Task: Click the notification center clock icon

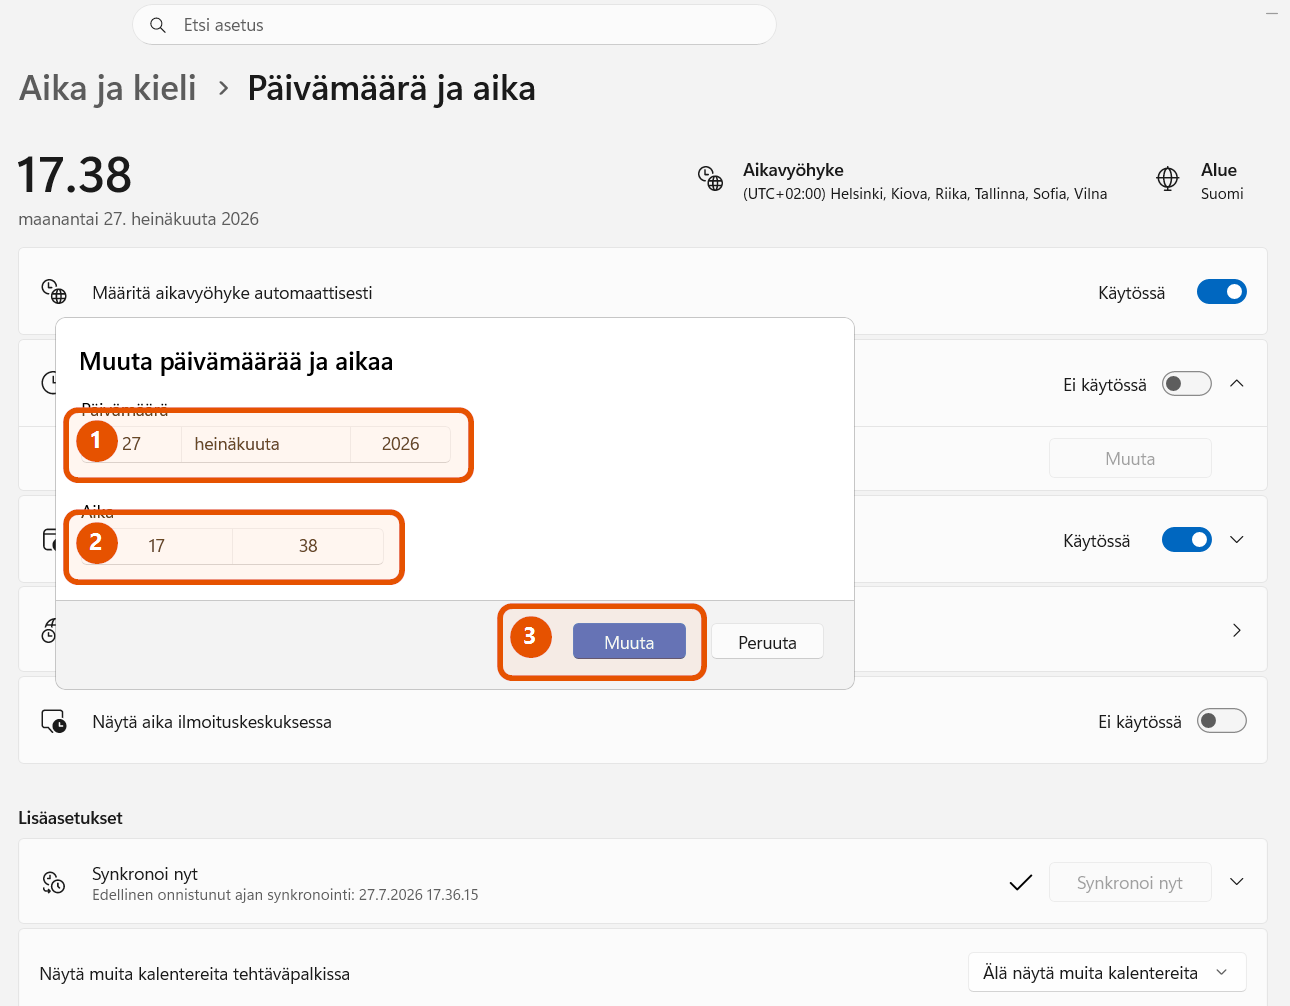Action: click(x=54, y=721)
